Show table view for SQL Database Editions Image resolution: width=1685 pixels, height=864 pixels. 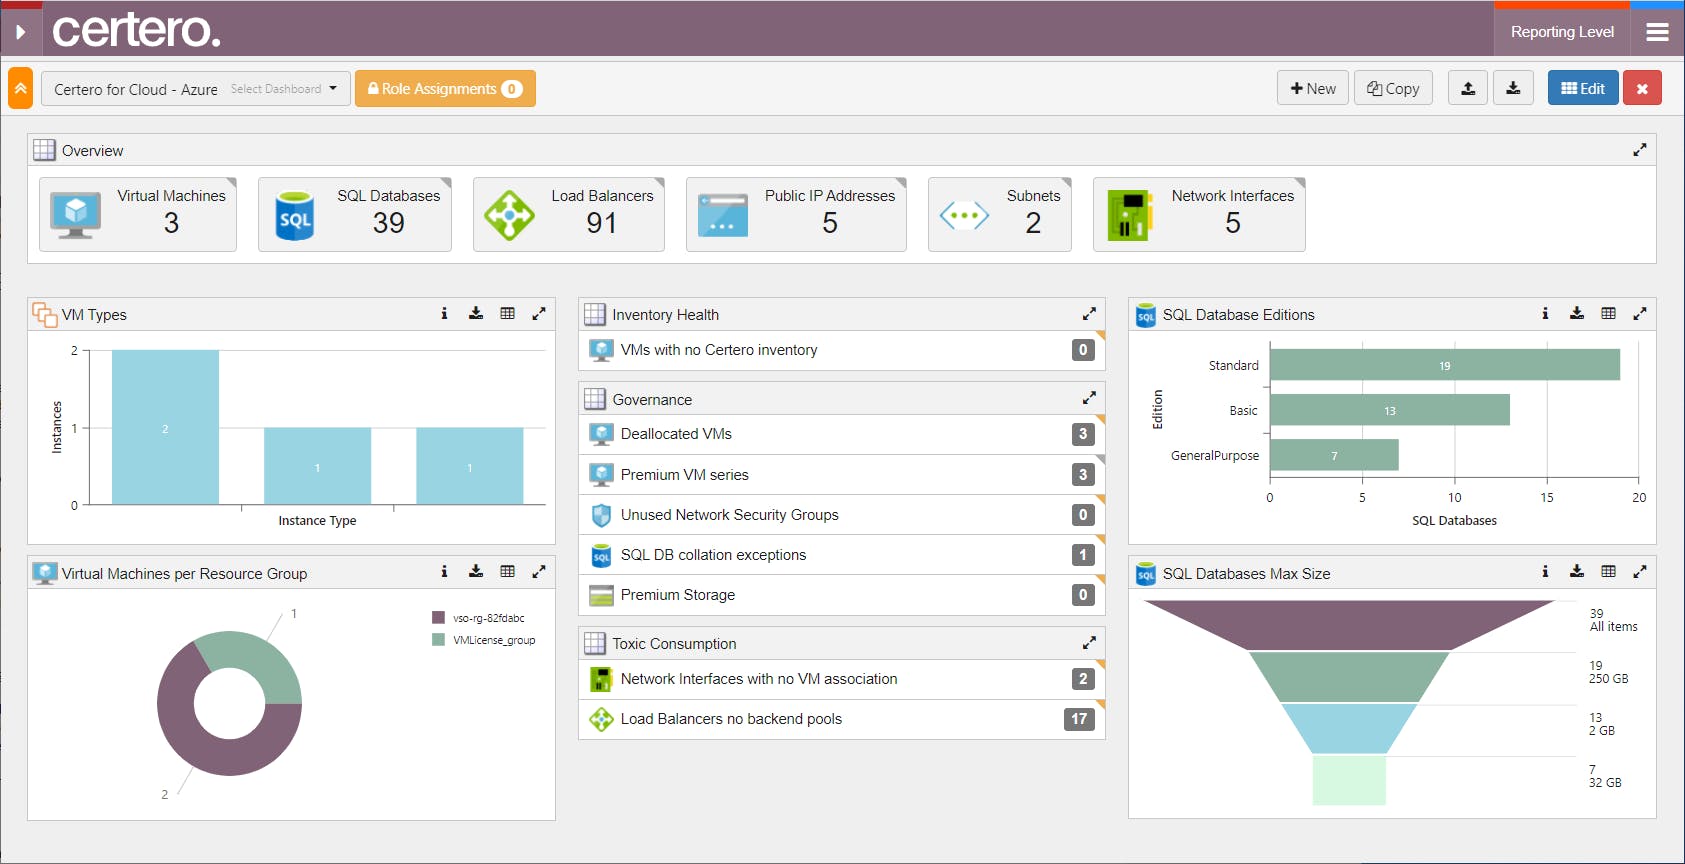pyautogui.click(x=1608, y=314)
